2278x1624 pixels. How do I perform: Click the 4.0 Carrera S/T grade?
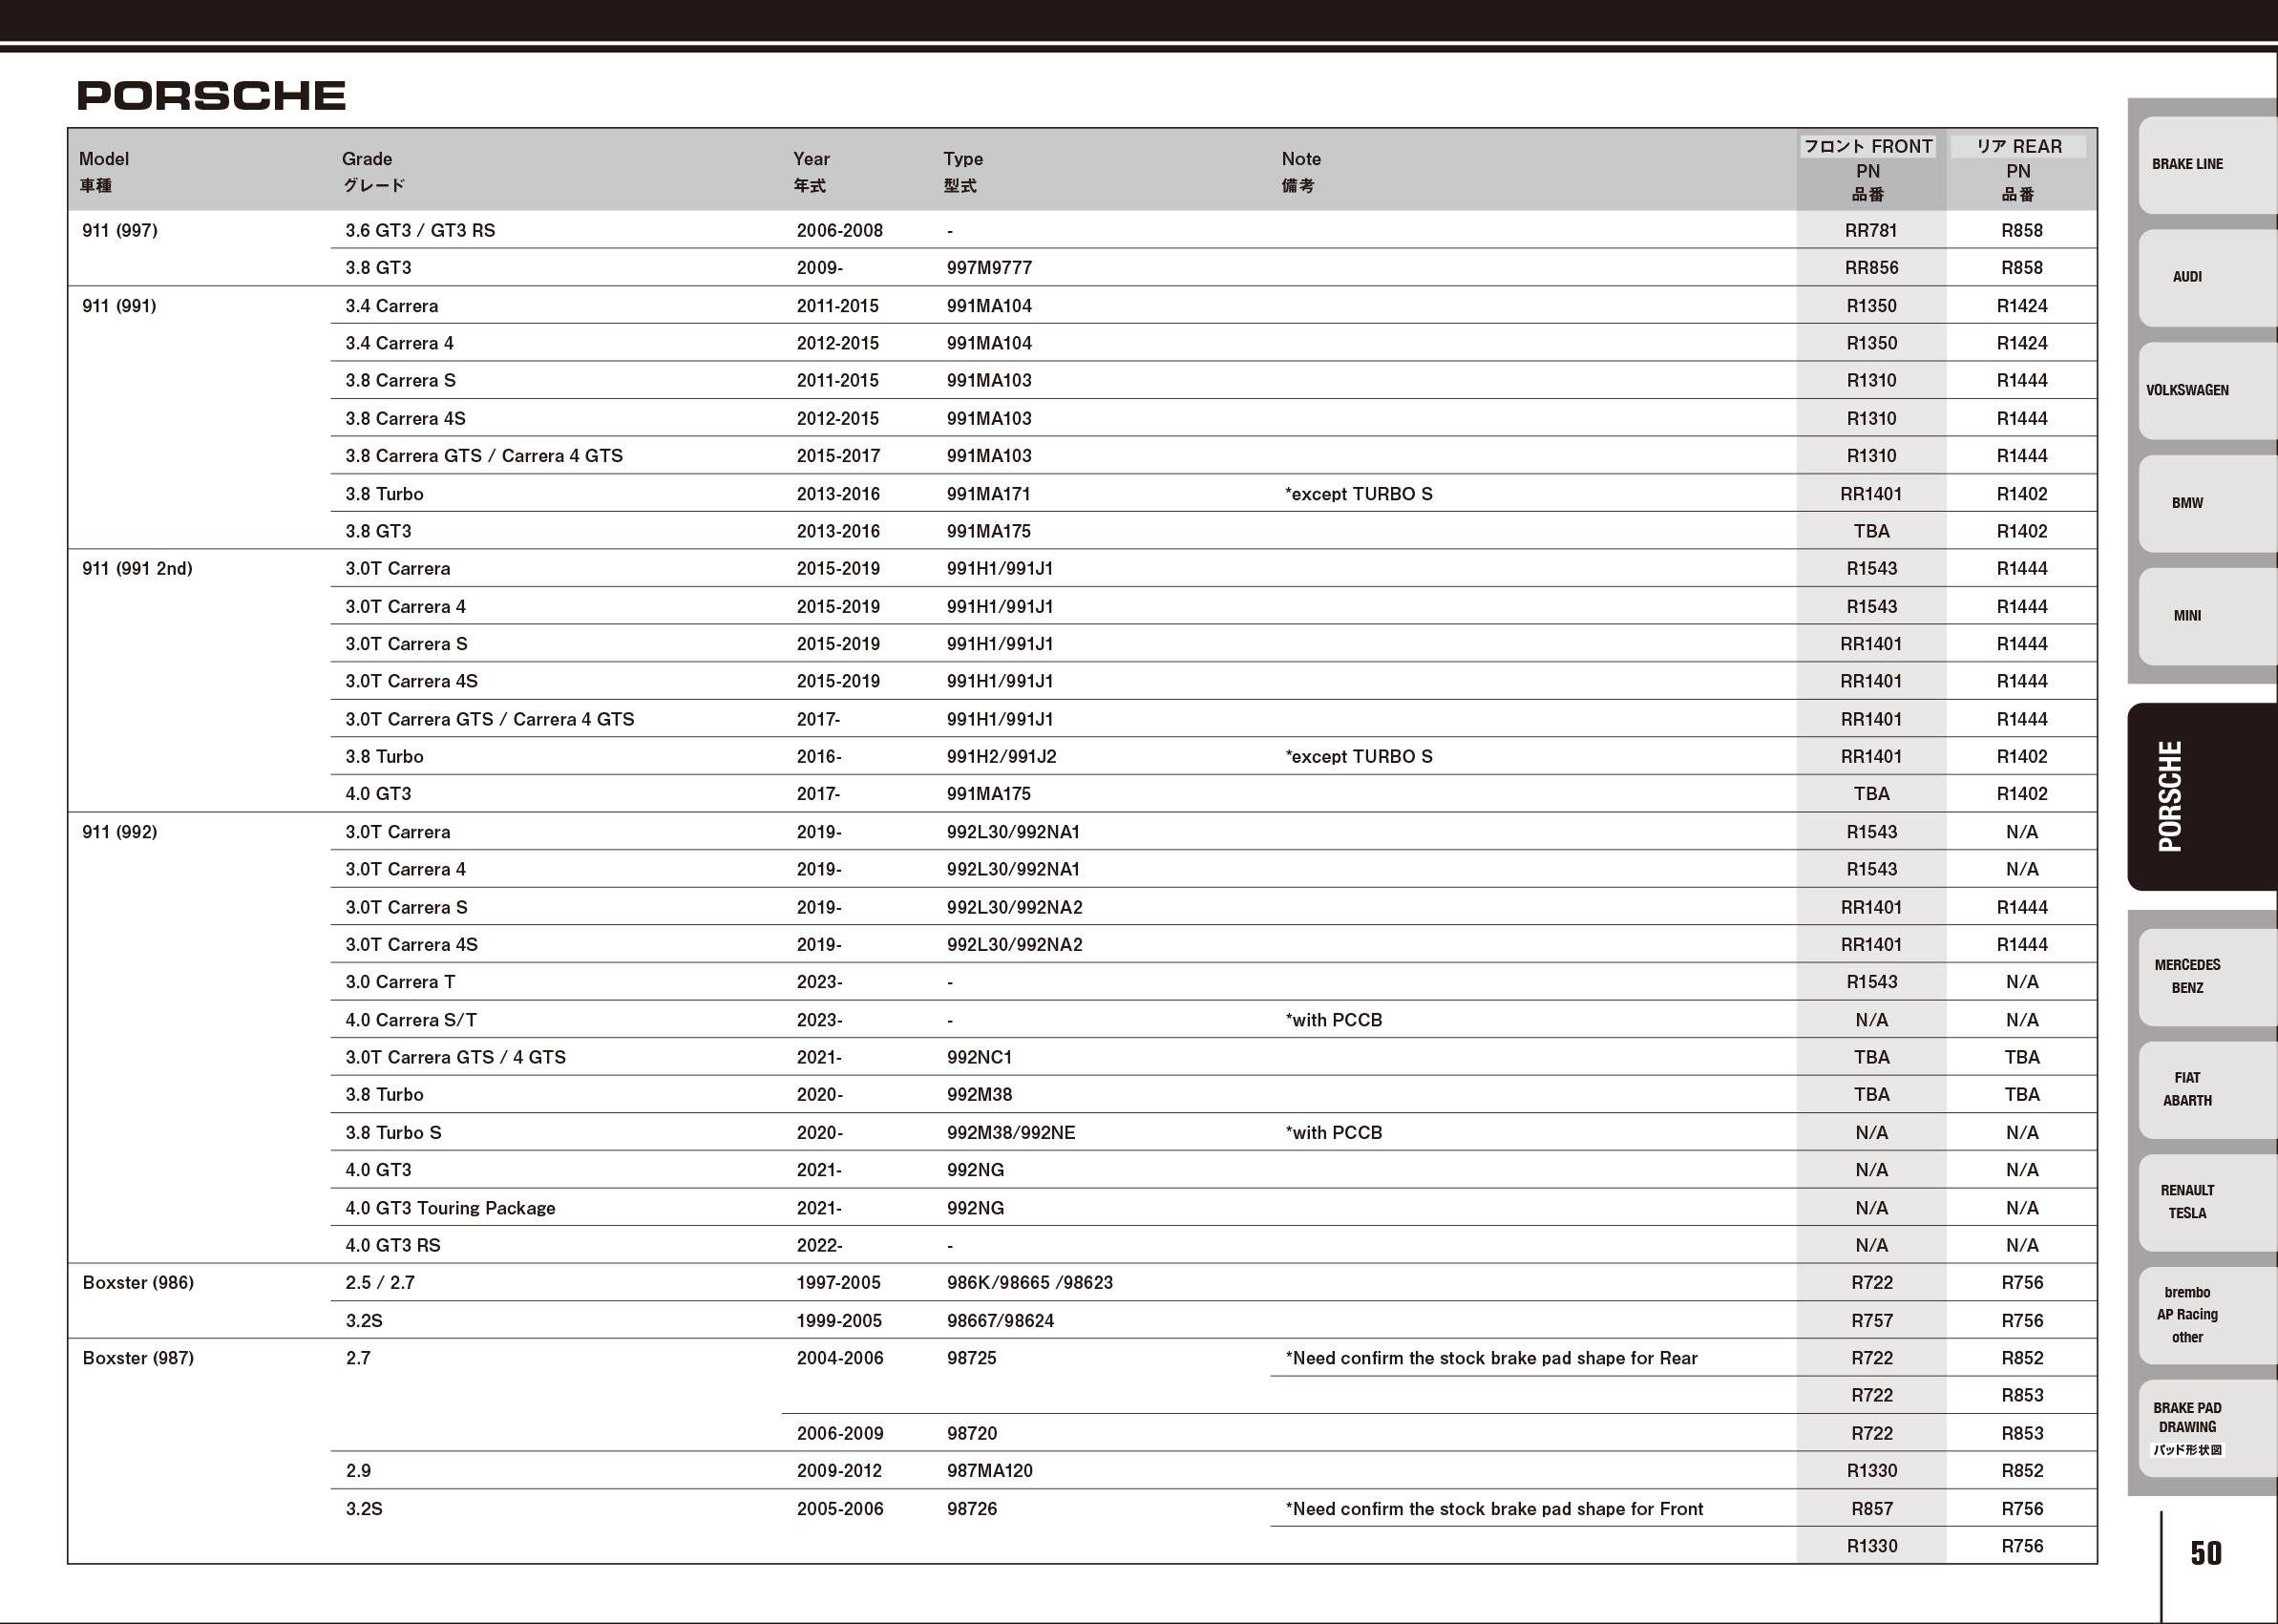point(411,1020)
